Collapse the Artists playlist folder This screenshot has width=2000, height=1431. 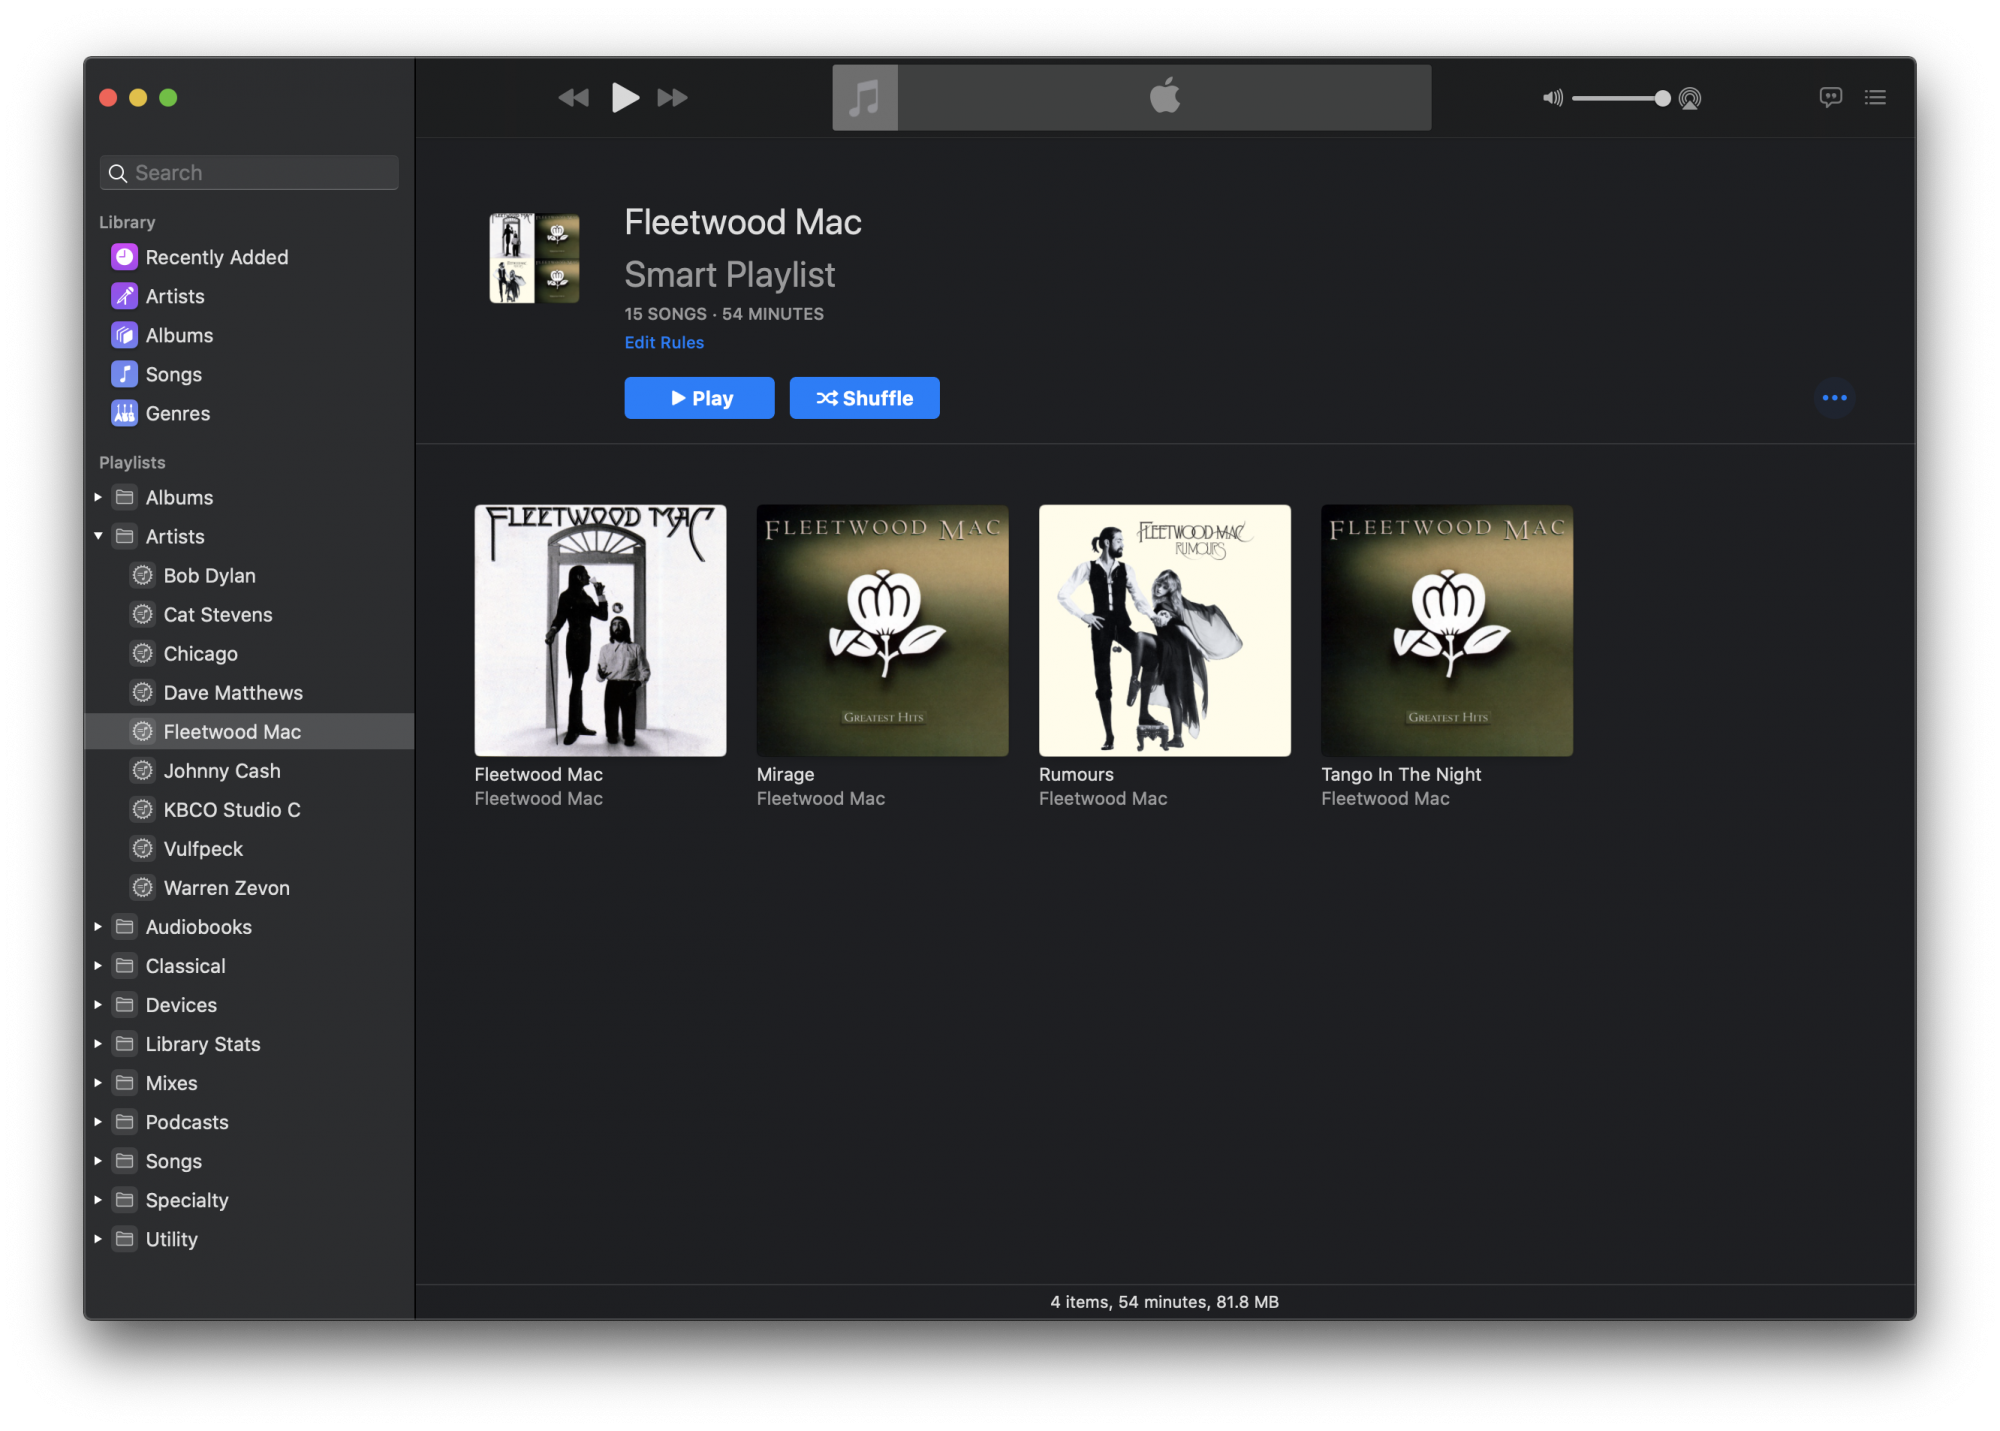98,536
